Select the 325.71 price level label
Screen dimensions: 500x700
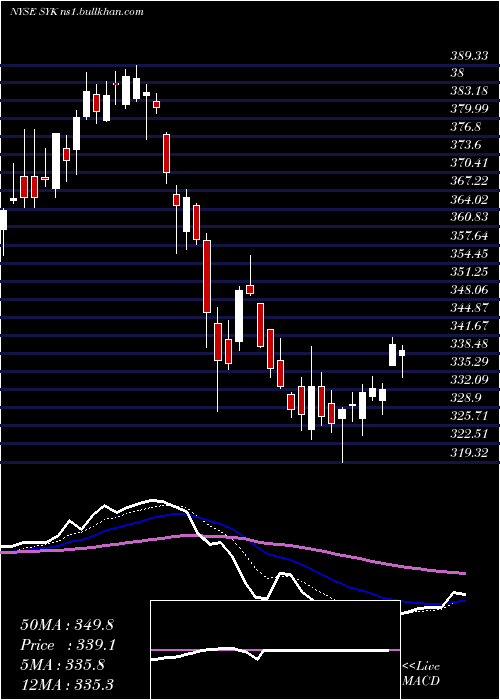coord(469,416)
